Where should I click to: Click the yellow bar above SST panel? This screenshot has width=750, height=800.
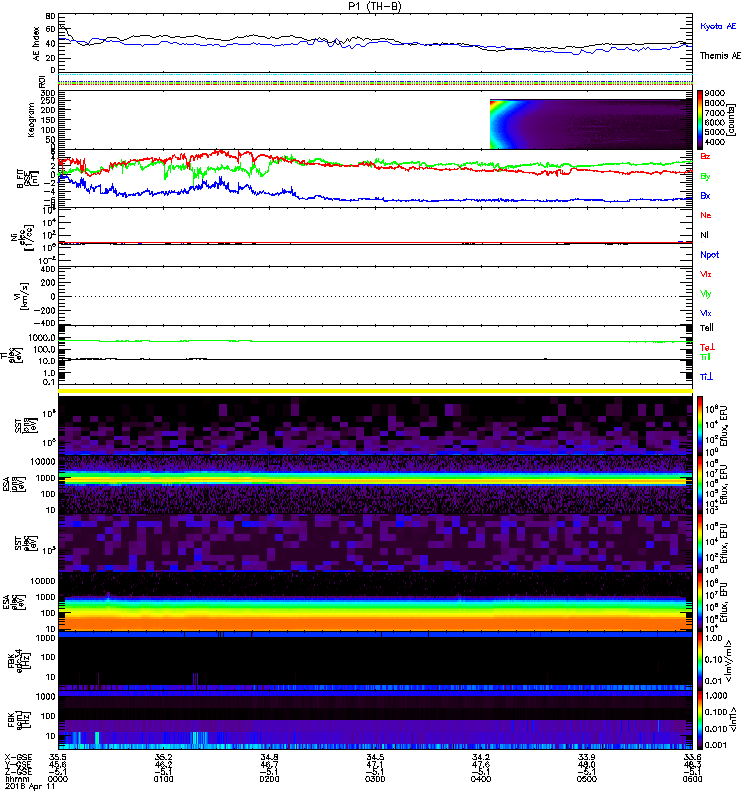376,391
